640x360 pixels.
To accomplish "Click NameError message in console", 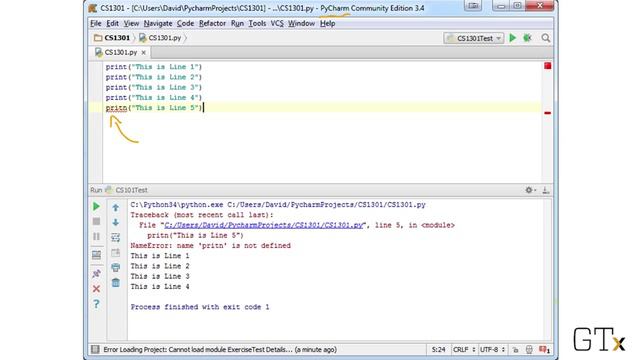I will pyautogui.click(x=211, y=246).
